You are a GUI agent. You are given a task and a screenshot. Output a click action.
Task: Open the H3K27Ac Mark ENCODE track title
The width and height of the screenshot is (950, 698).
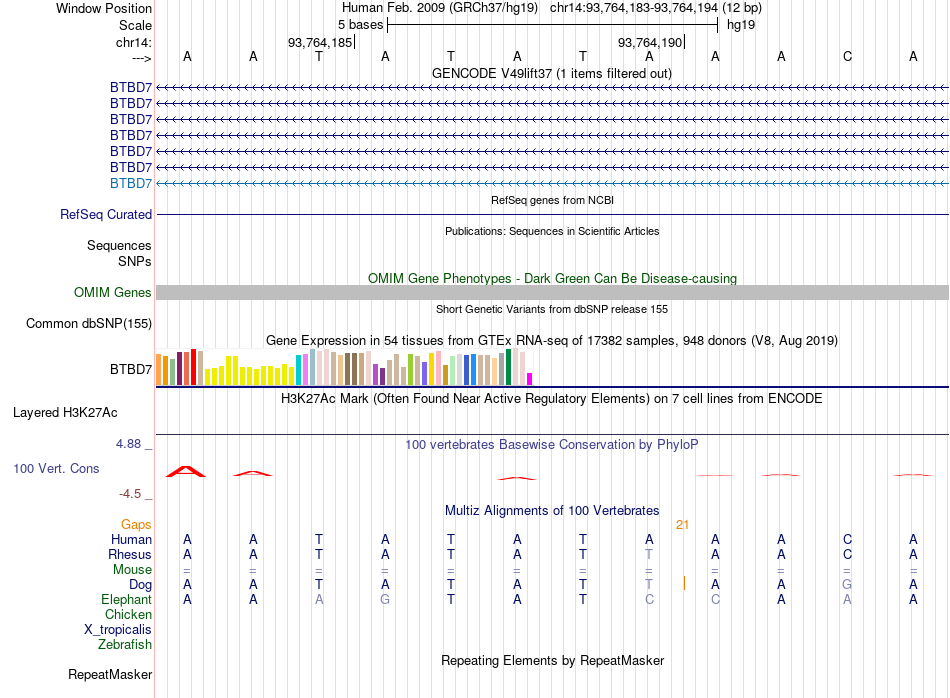[551, 399]
